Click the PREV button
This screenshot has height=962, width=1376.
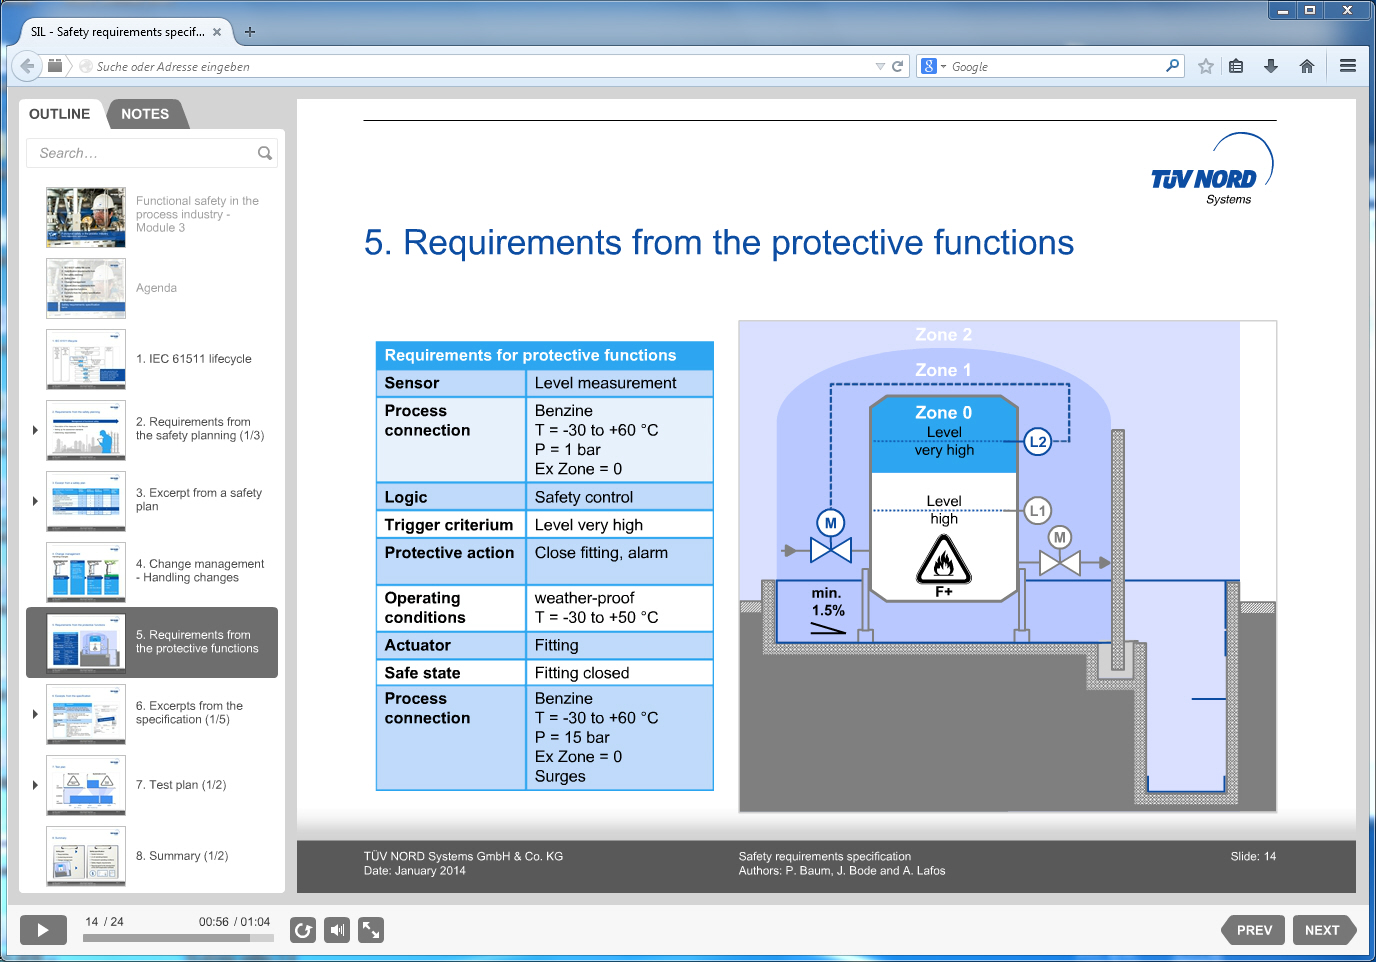coord(1253,930)
